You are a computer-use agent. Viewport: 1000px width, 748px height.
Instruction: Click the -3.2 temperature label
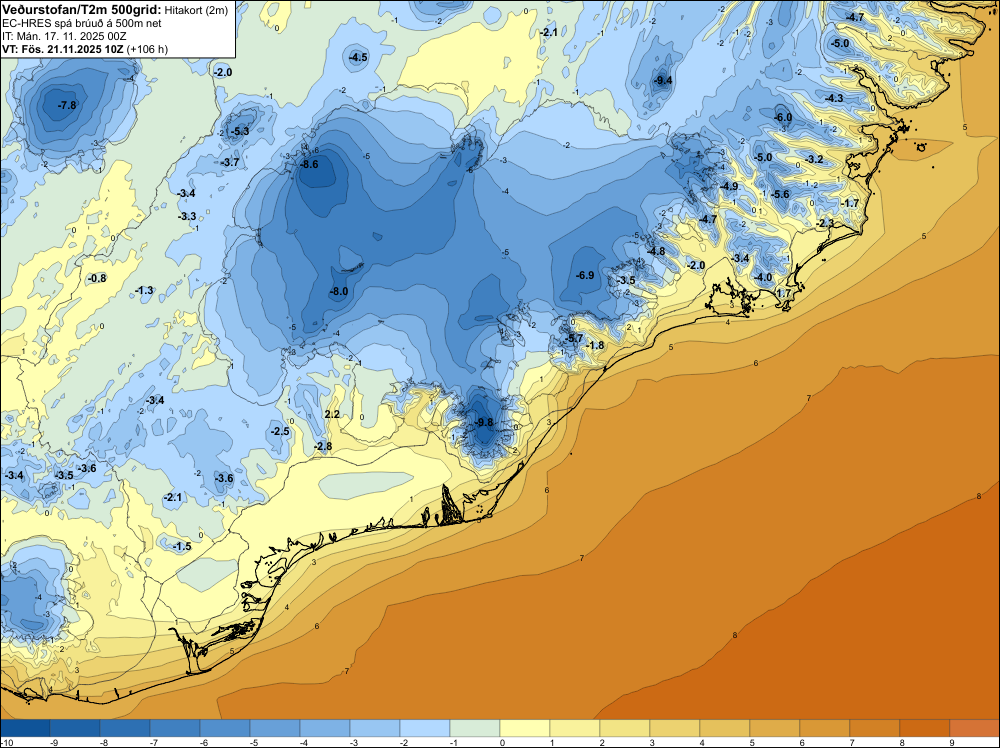[x=814, y=159]
